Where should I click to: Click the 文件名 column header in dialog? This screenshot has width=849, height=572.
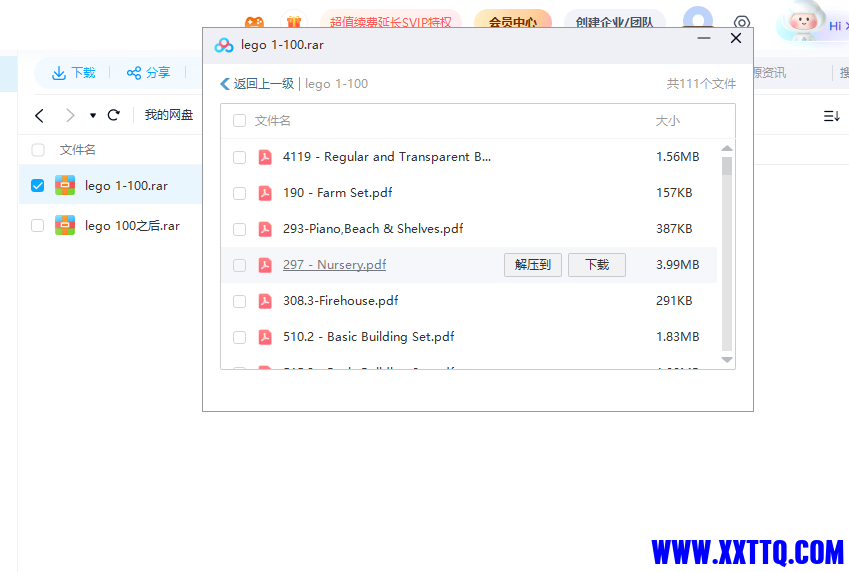[272, 121]
